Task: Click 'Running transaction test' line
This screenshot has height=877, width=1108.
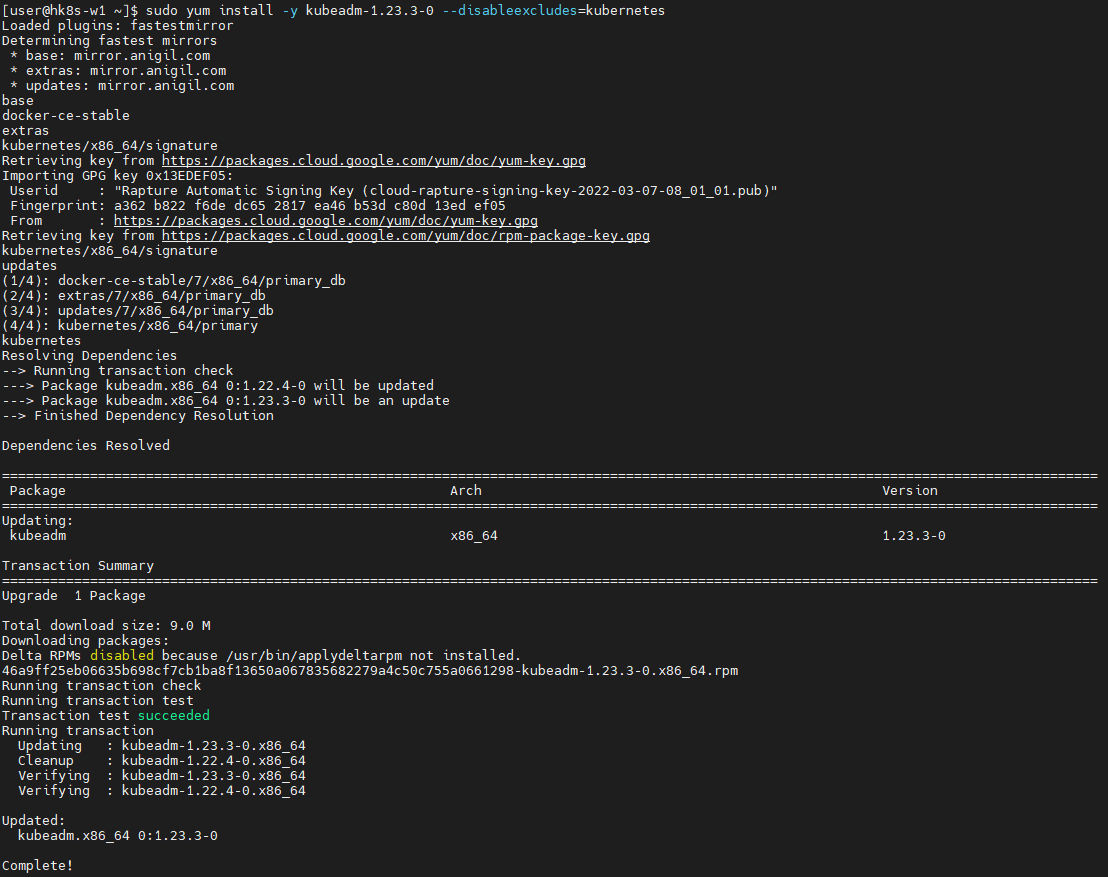Action: click(98, 700)
